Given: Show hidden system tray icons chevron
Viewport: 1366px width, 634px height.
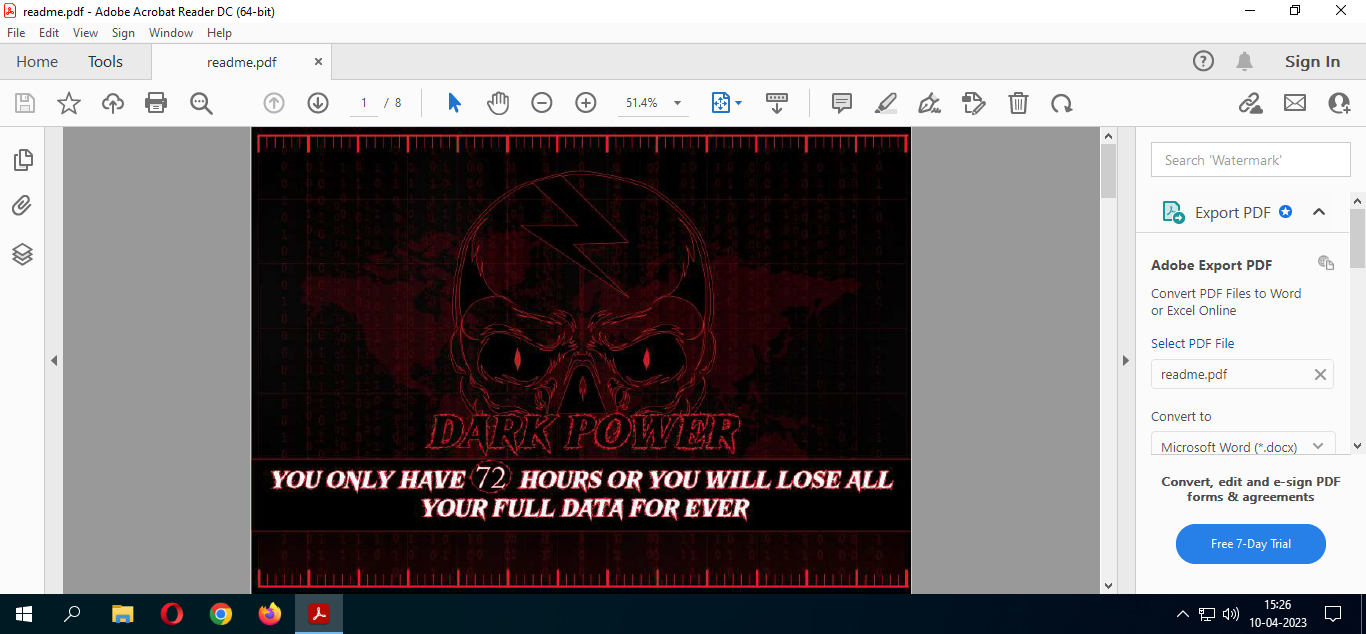Looking at the screenshot, I should point(1183,614).
